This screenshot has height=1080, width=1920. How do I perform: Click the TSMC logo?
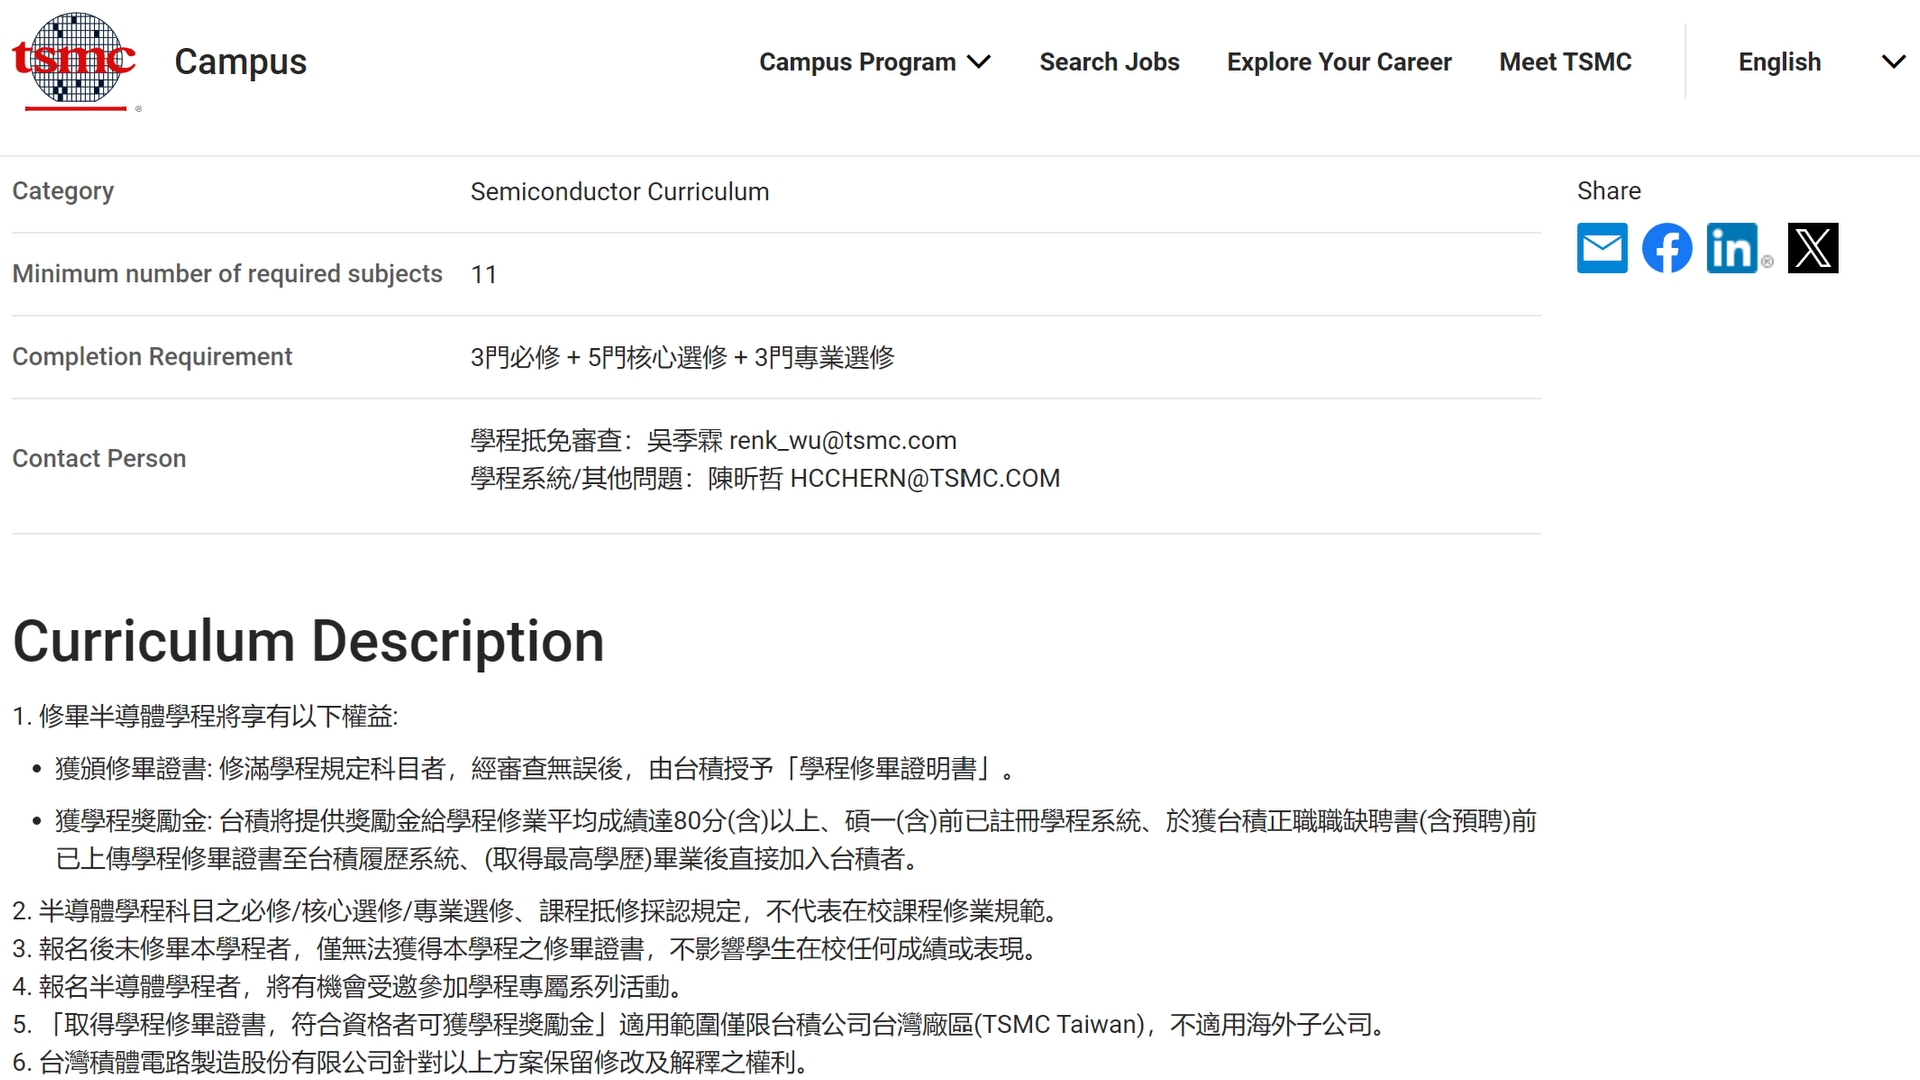click(75, 61)
